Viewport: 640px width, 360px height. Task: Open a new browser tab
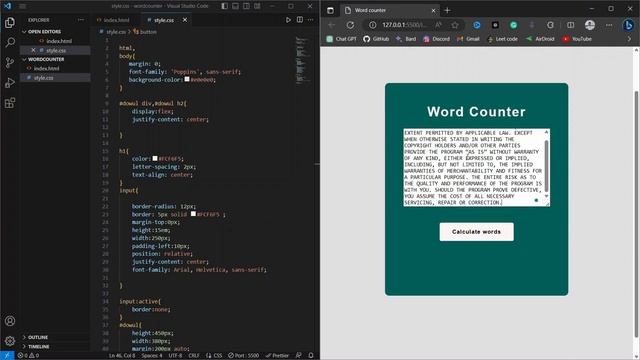(447, 10)
